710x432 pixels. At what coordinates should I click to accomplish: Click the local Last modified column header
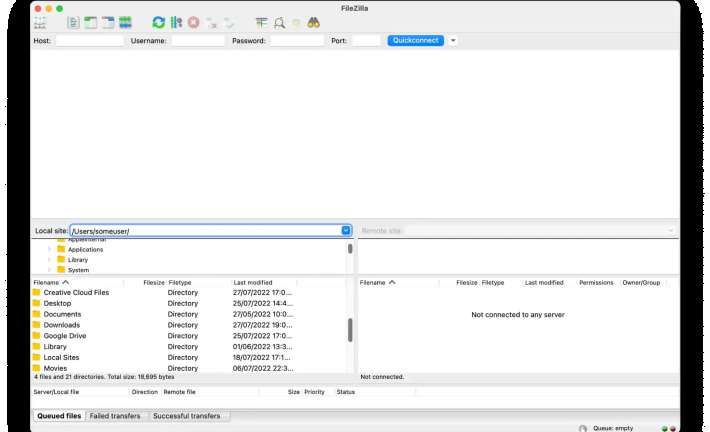253,282
